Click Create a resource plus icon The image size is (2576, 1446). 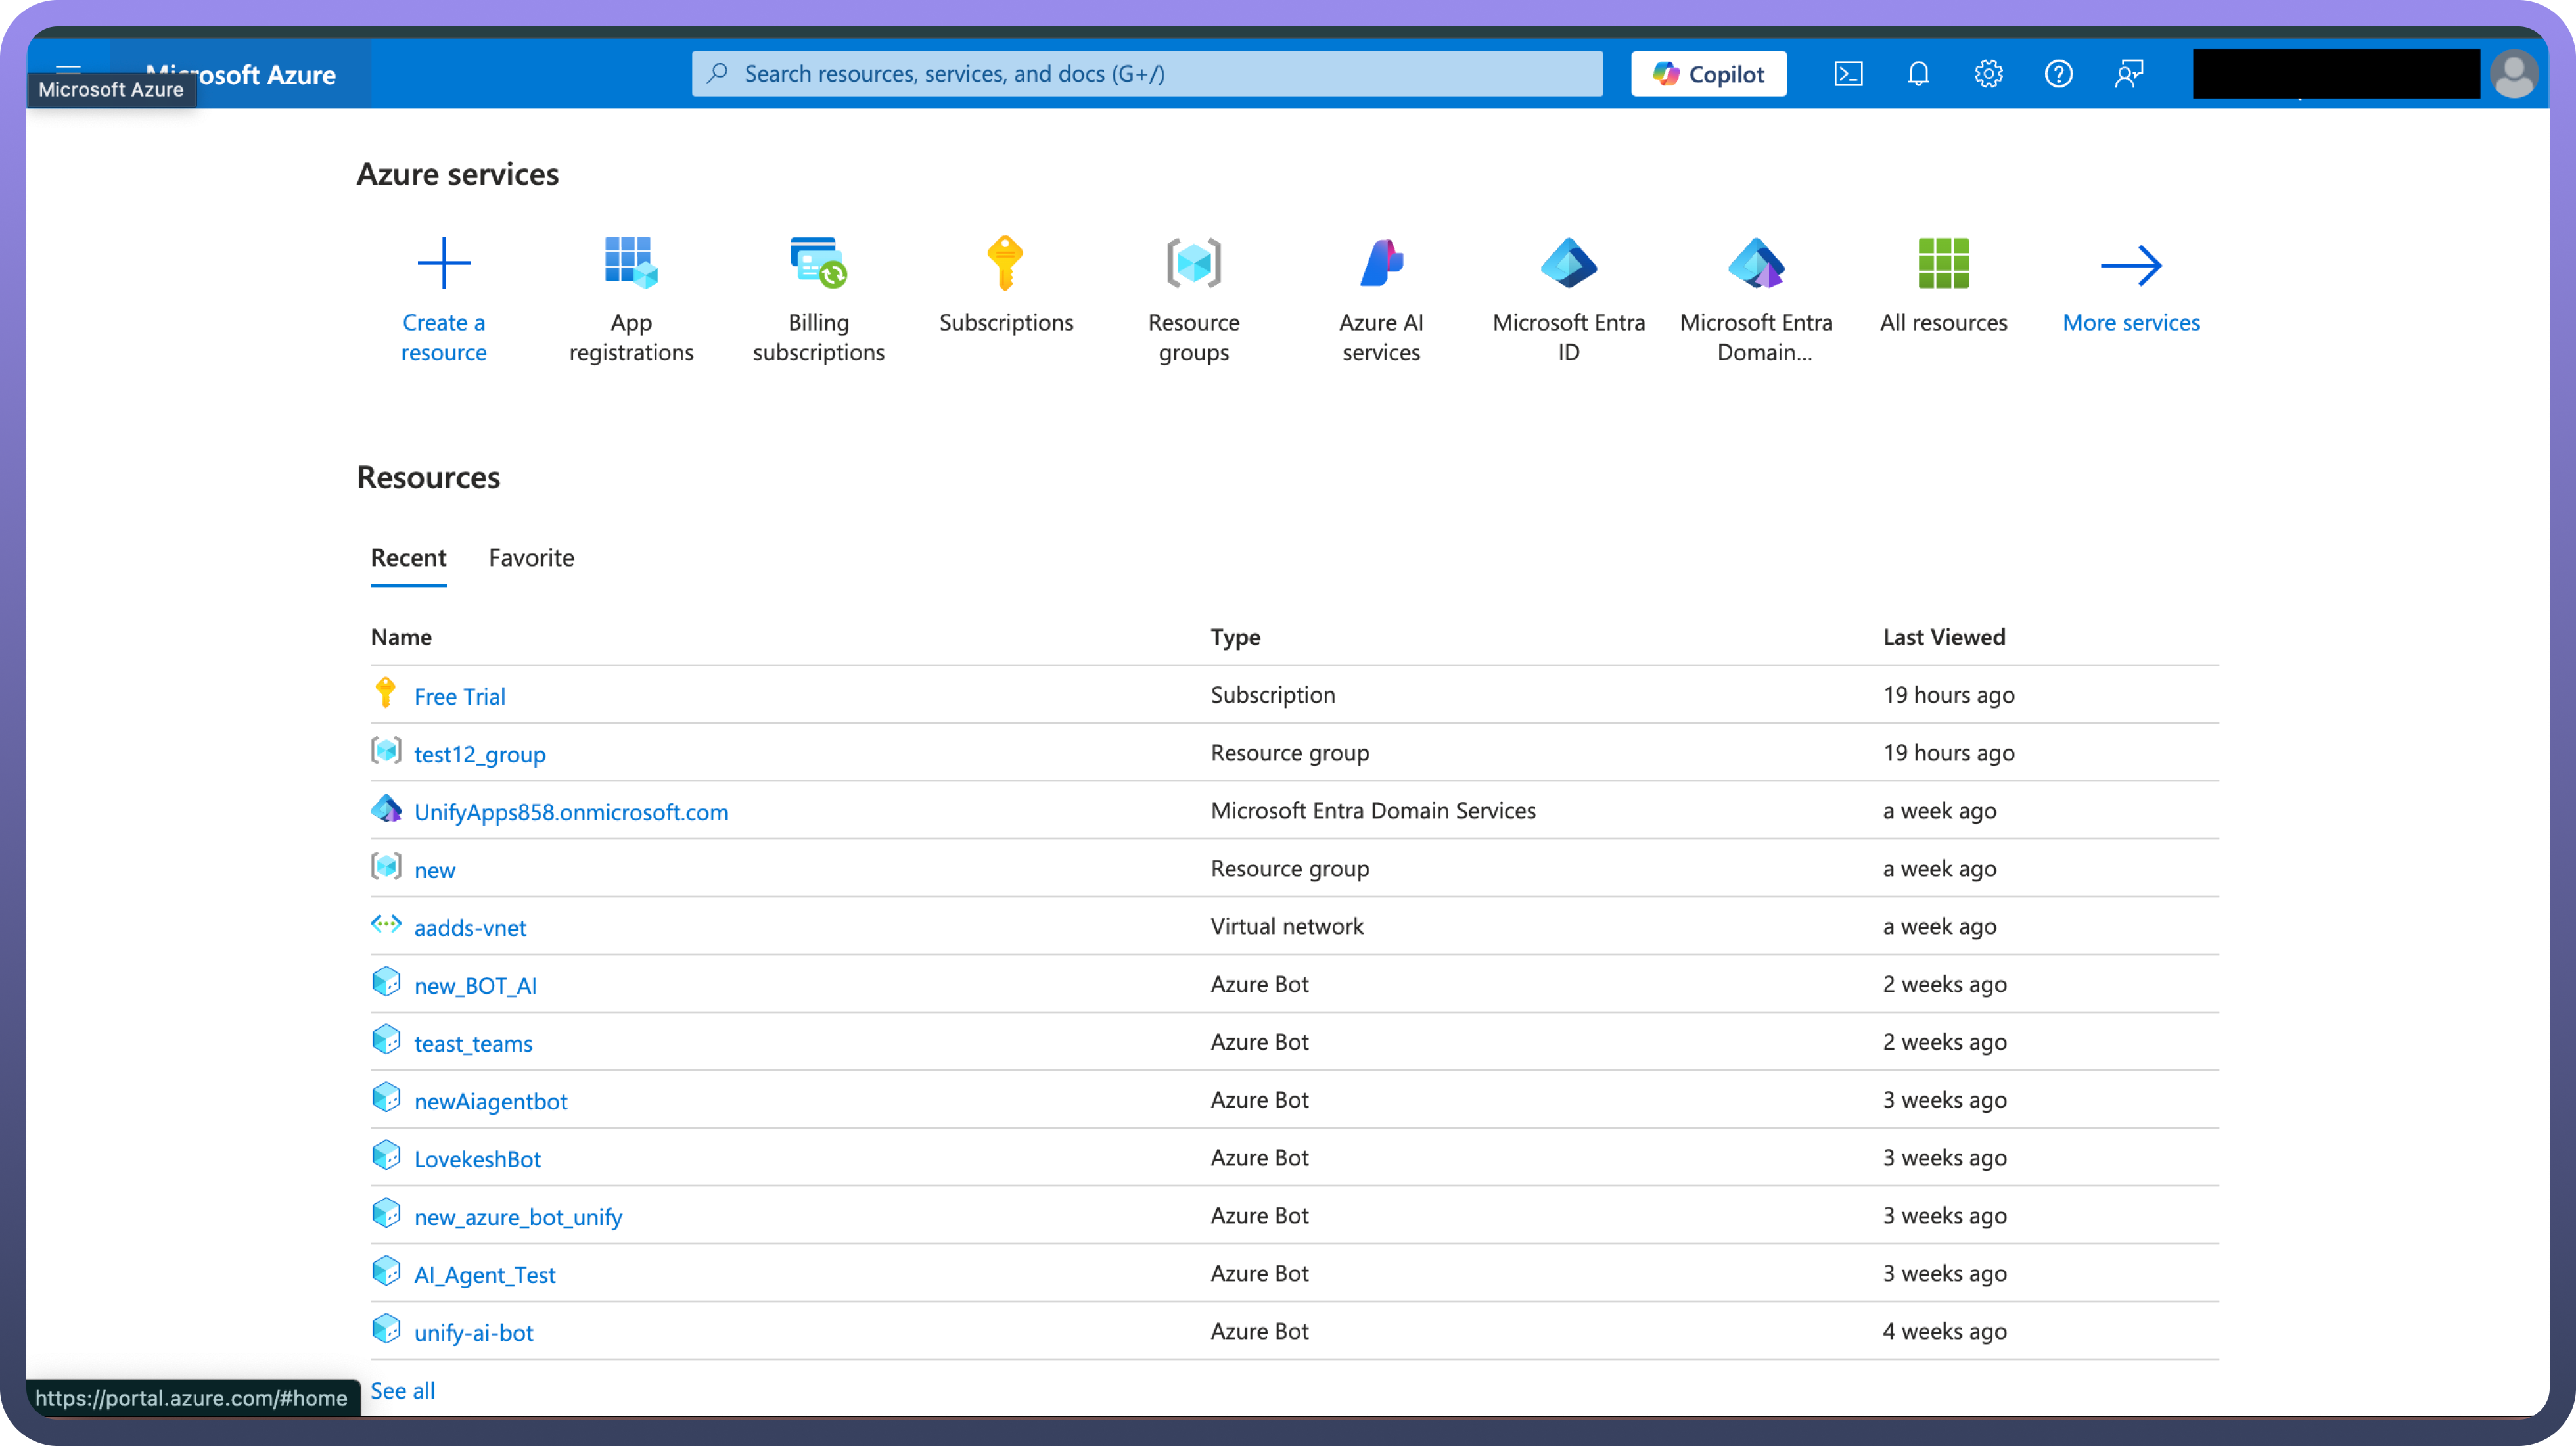tap(443, 263)
